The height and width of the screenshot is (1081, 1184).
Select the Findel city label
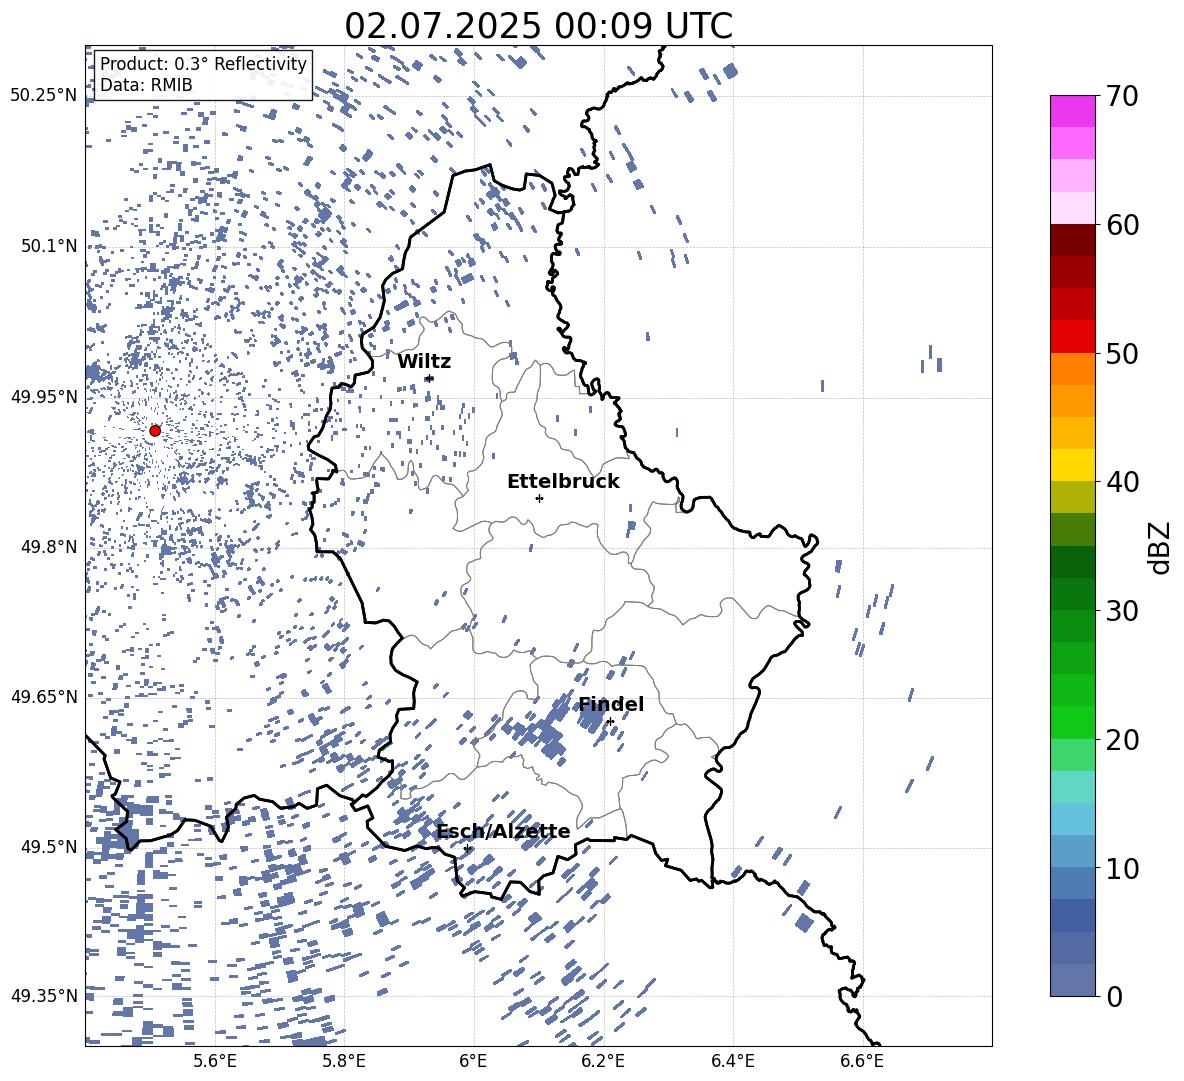pyautogui.click(x=611, y=704)
